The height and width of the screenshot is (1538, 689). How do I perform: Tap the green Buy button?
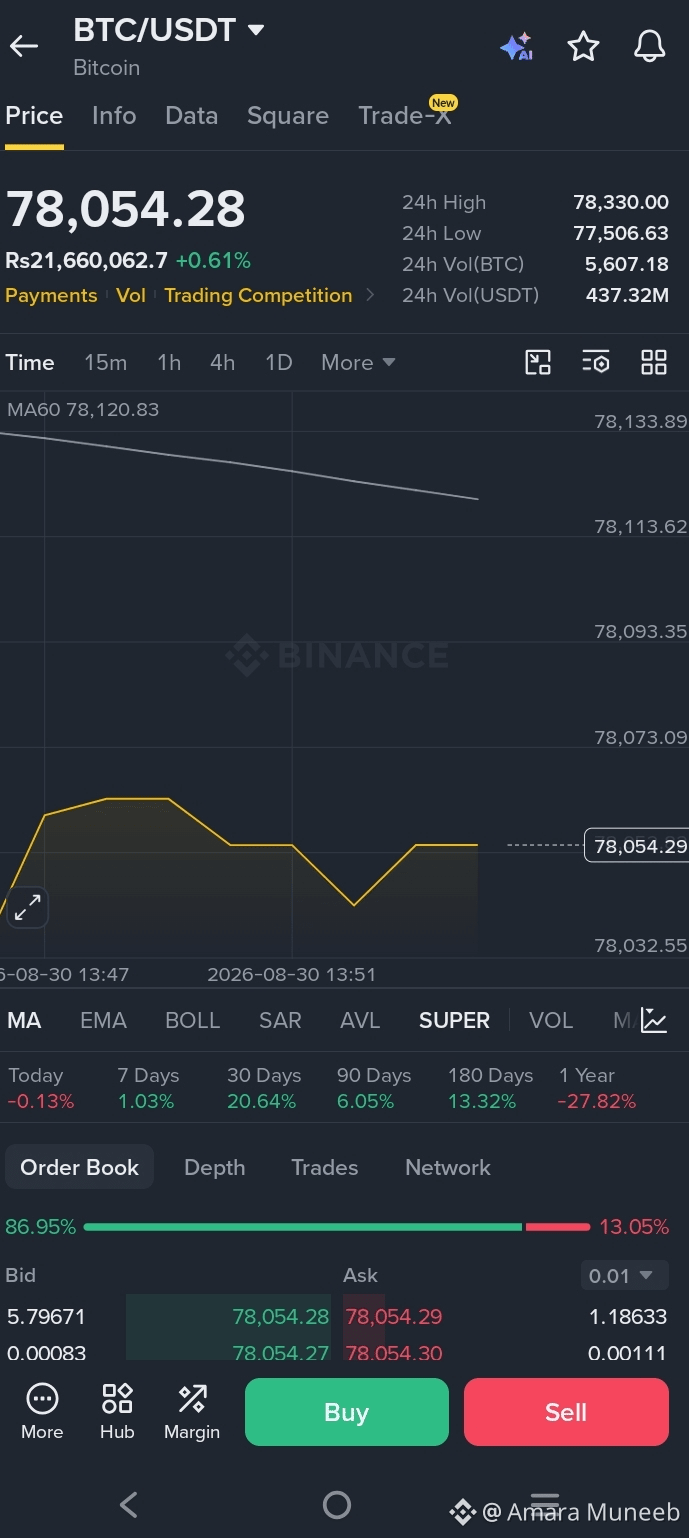click(x=347, y=1412)
